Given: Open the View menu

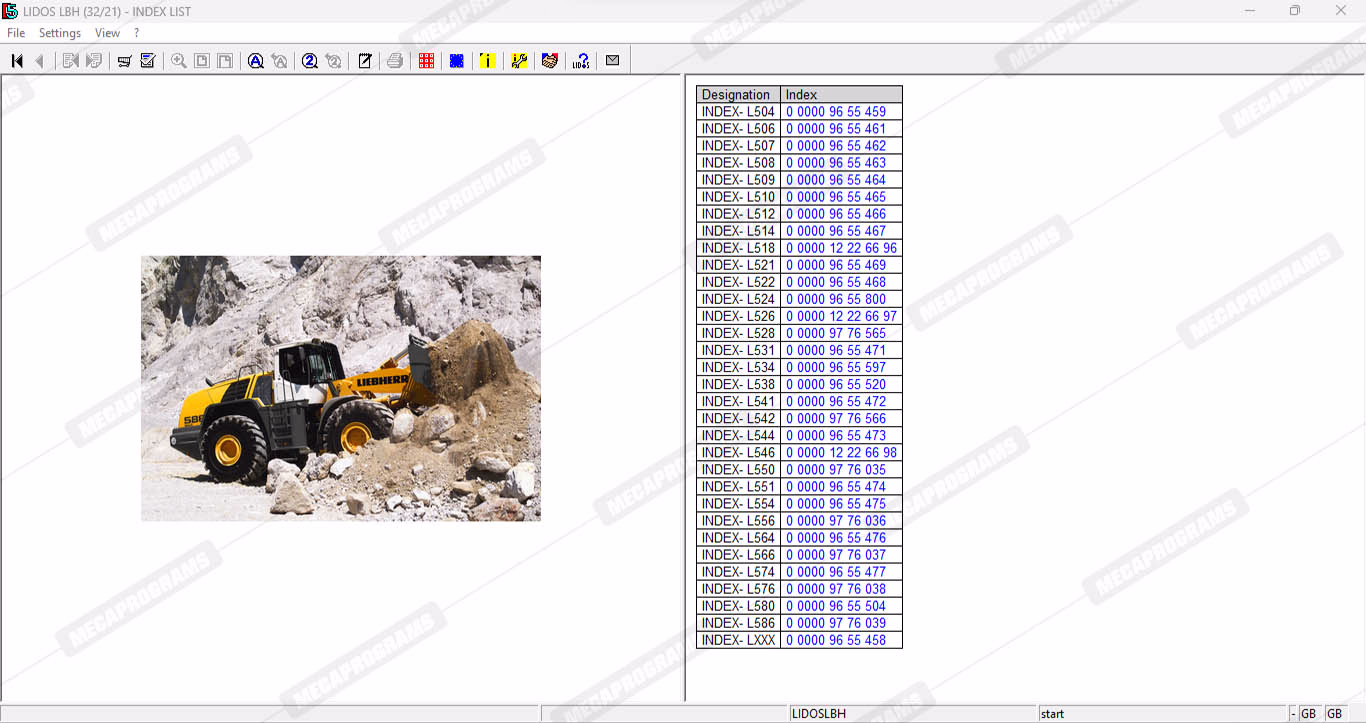Looking at the screenshot, I should coord(107,33).
